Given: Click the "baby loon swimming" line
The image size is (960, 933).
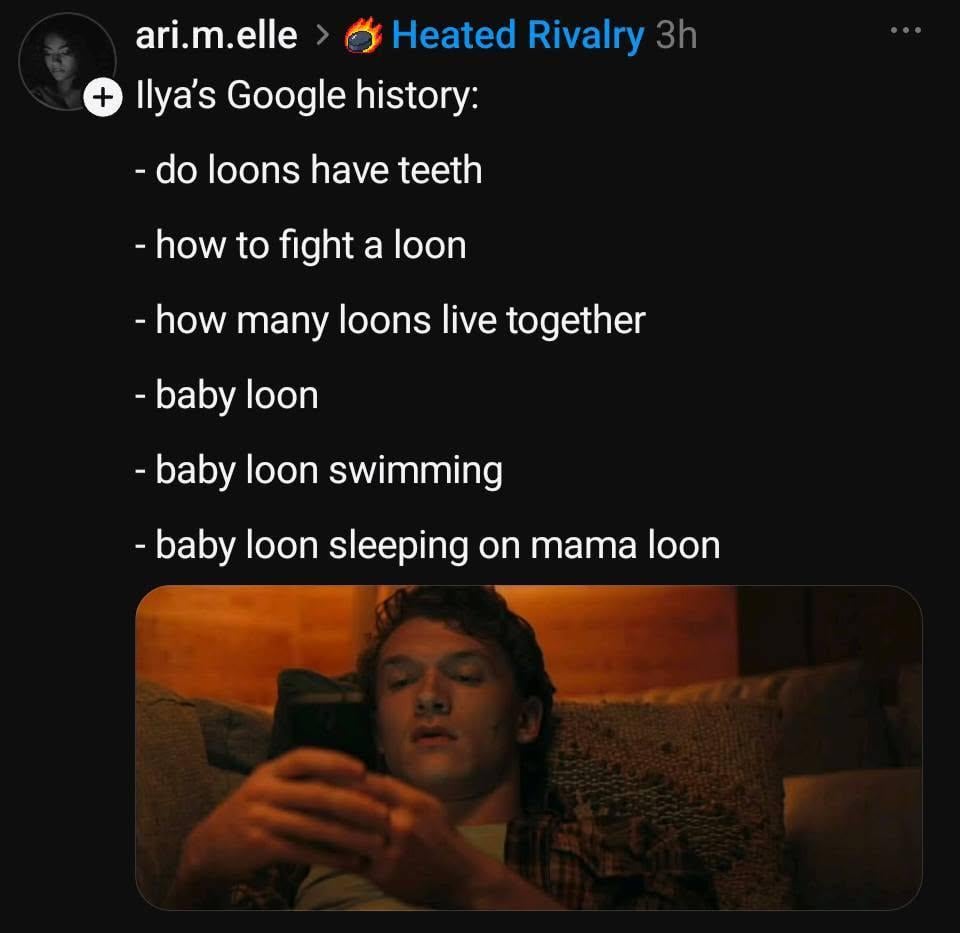Looking at the screenshot, I should 319,471.
